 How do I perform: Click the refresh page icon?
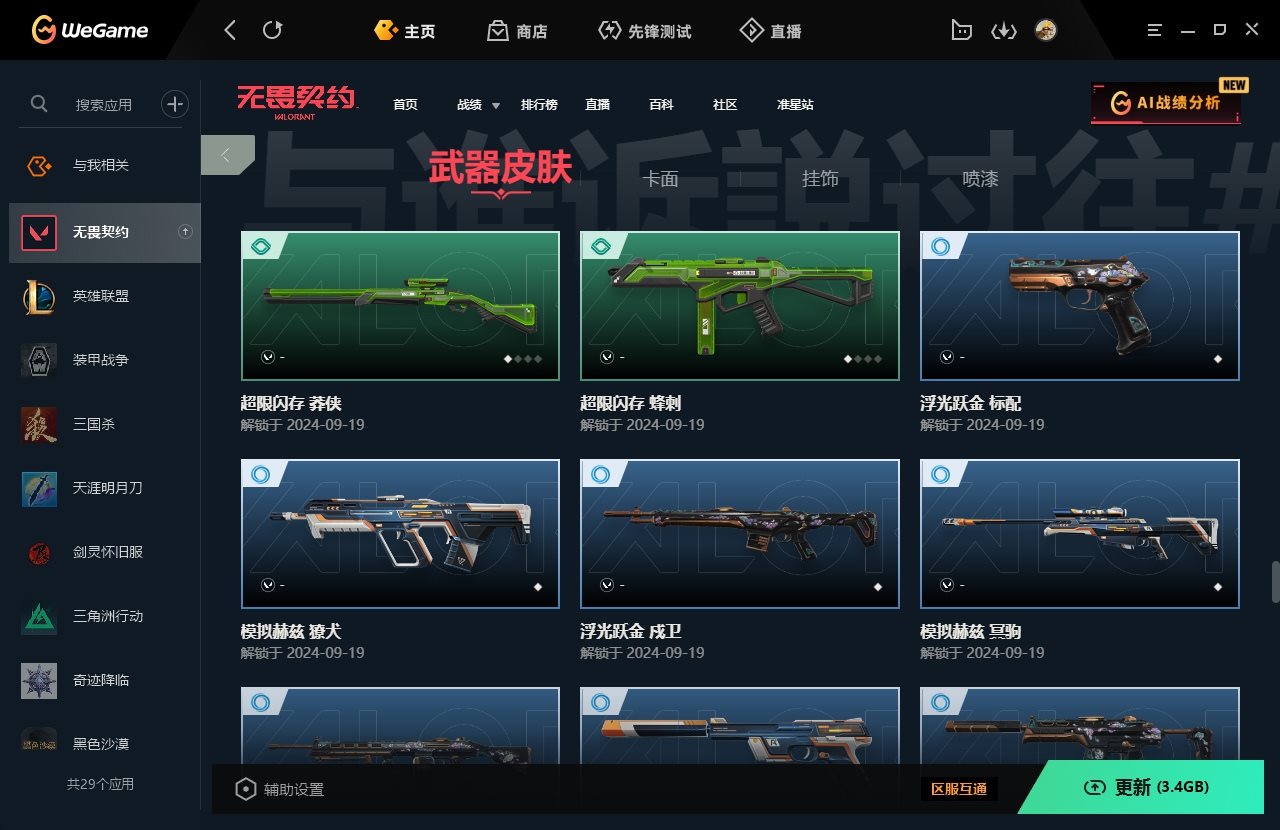pos(272,30)
